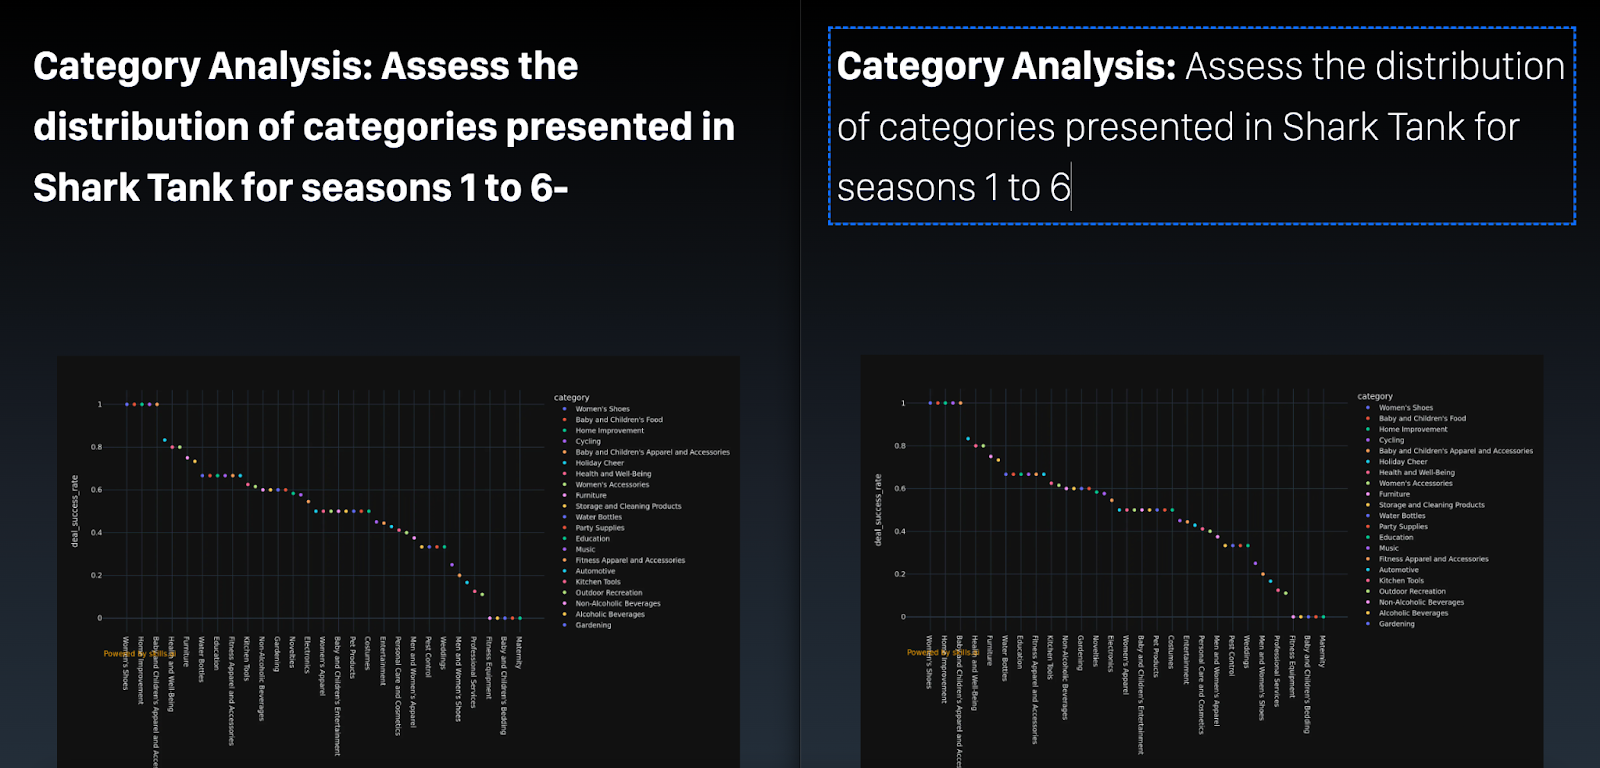Click Furniture in the right chart legend
Viewport: 1600px width, 768px height.
click(x=1395, y=494)
